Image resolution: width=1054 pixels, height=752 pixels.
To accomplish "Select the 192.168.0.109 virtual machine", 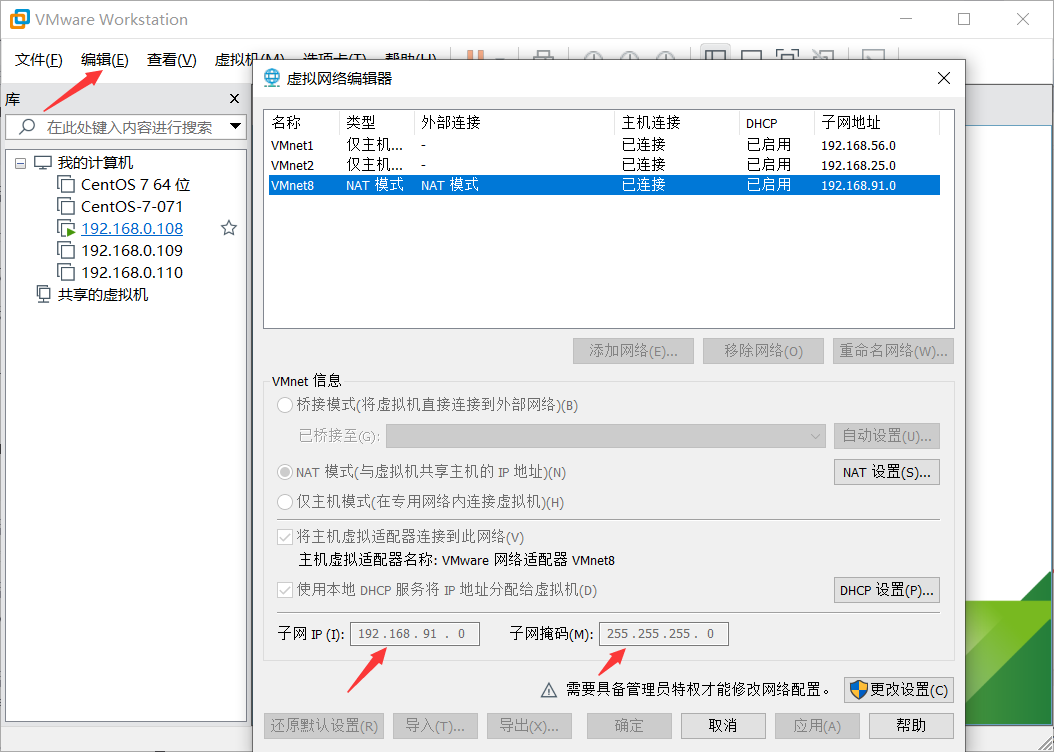I will (x=132, y=251).
